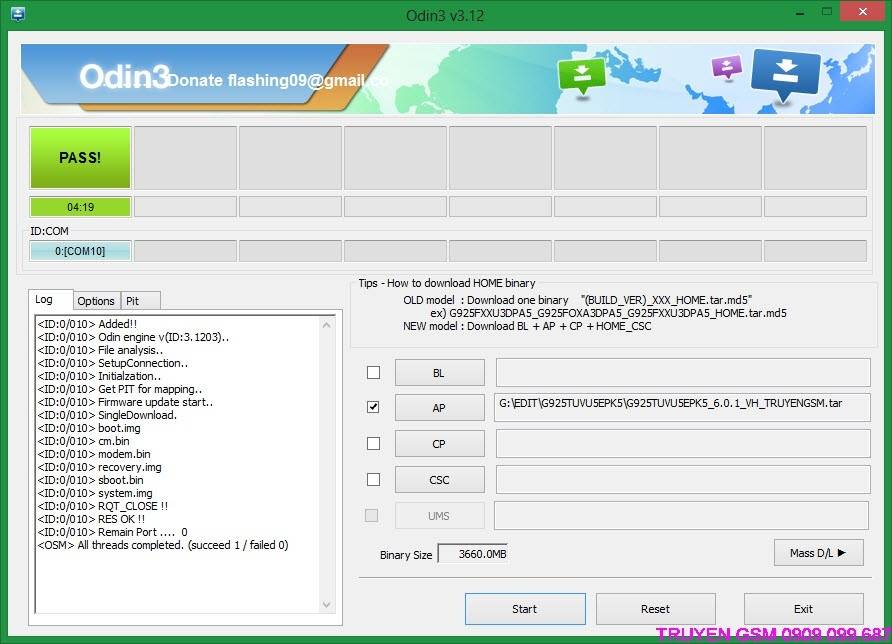
Task: Open the Mass D/L menu
Action: coord(819,552)
